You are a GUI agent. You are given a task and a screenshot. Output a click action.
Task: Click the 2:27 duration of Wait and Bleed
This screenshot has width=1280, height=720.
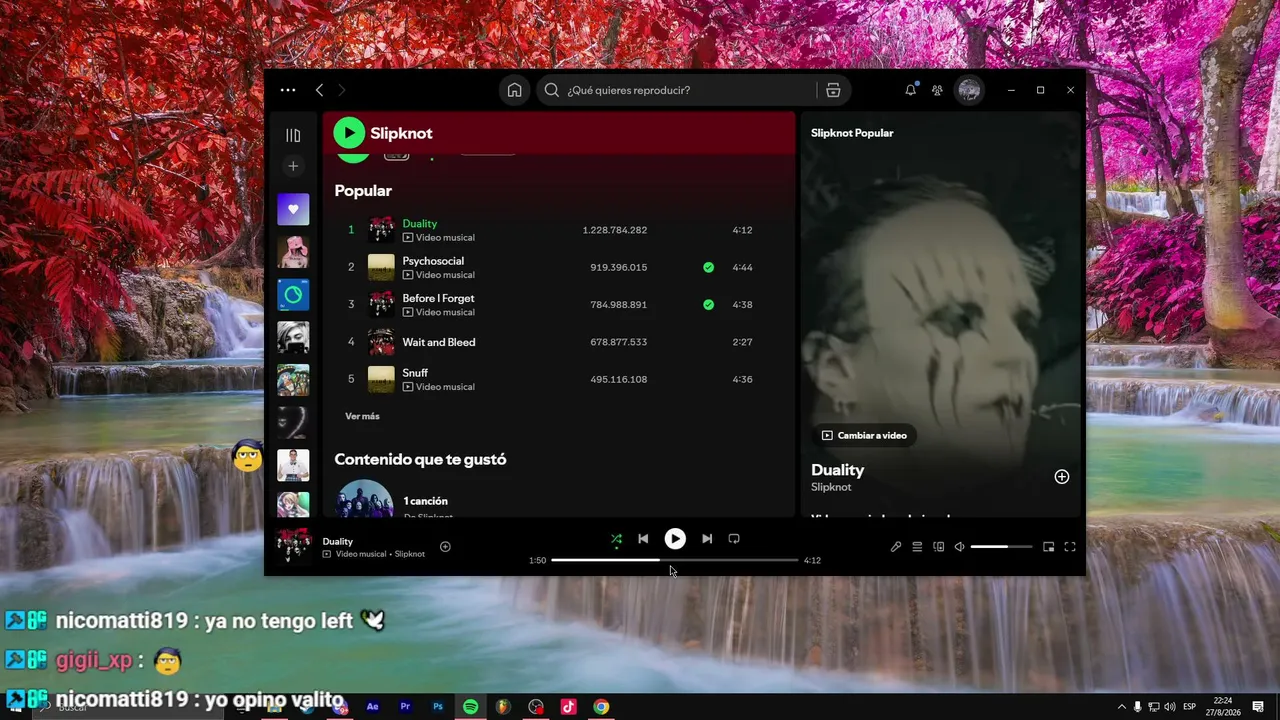click(742, 342)
